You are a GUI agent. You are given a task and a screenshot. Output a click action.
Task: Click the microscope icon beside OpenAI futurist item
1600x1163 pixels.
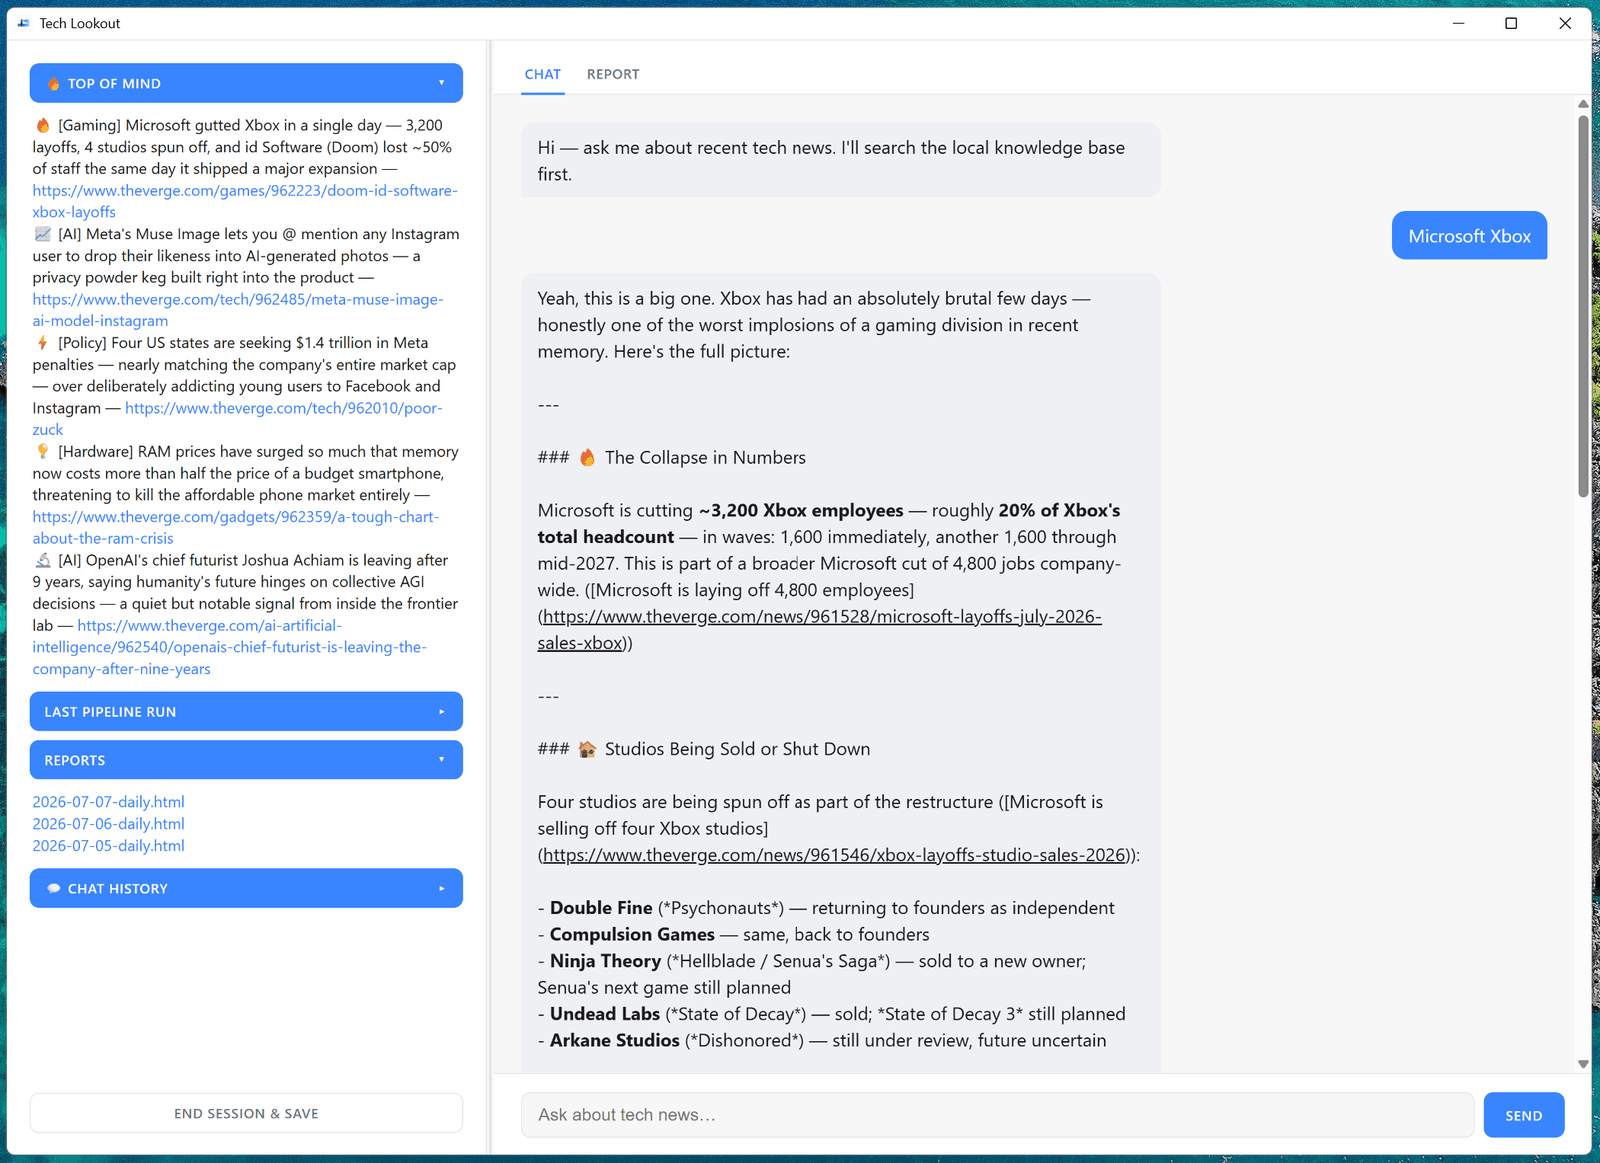[43, 560]
